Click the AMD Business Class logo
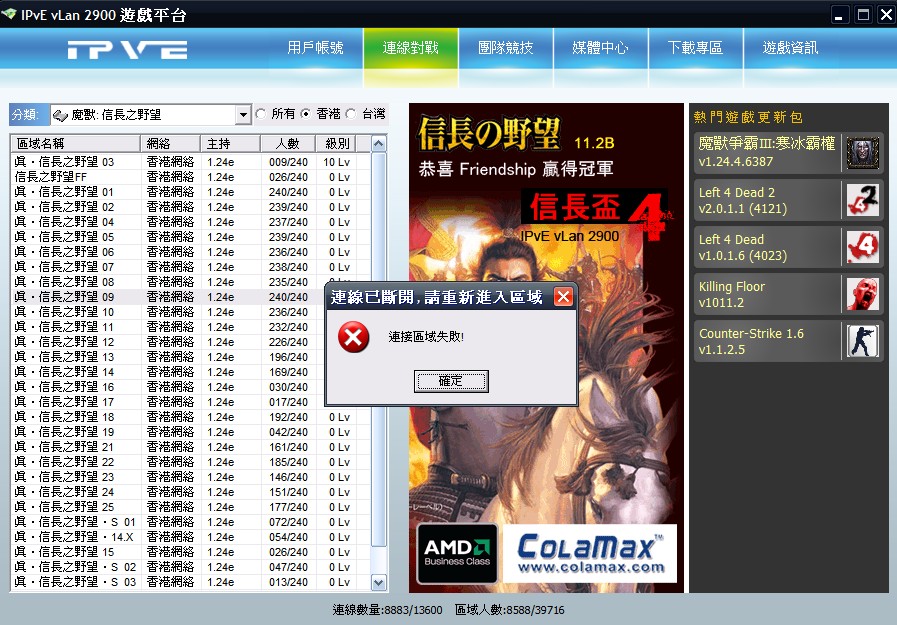 [457, 554]
